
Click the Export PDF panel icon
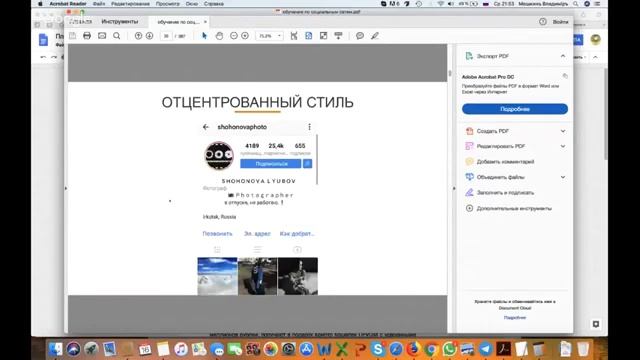(469, 56)
